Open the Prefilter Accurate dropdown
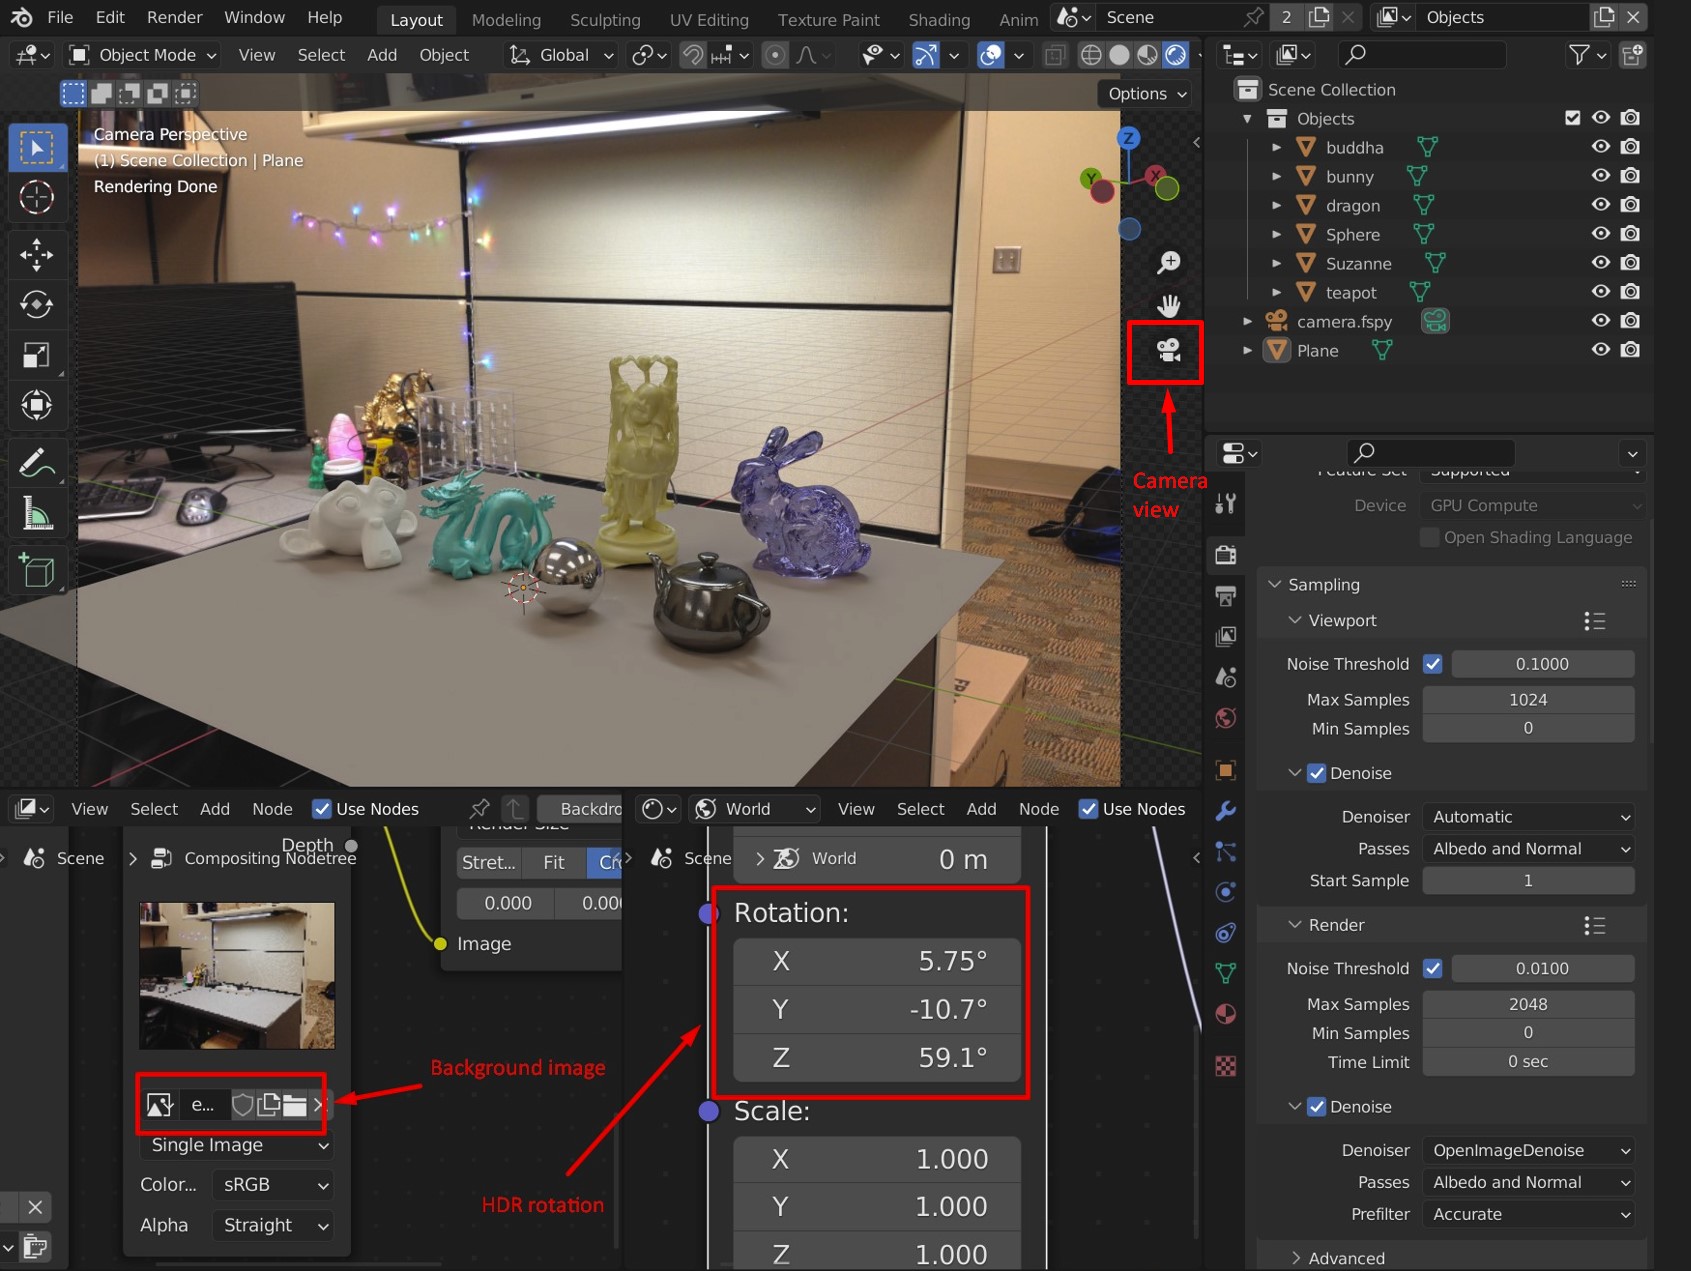This screenshot has width=1691, height=1271. pos(1529,1214)
